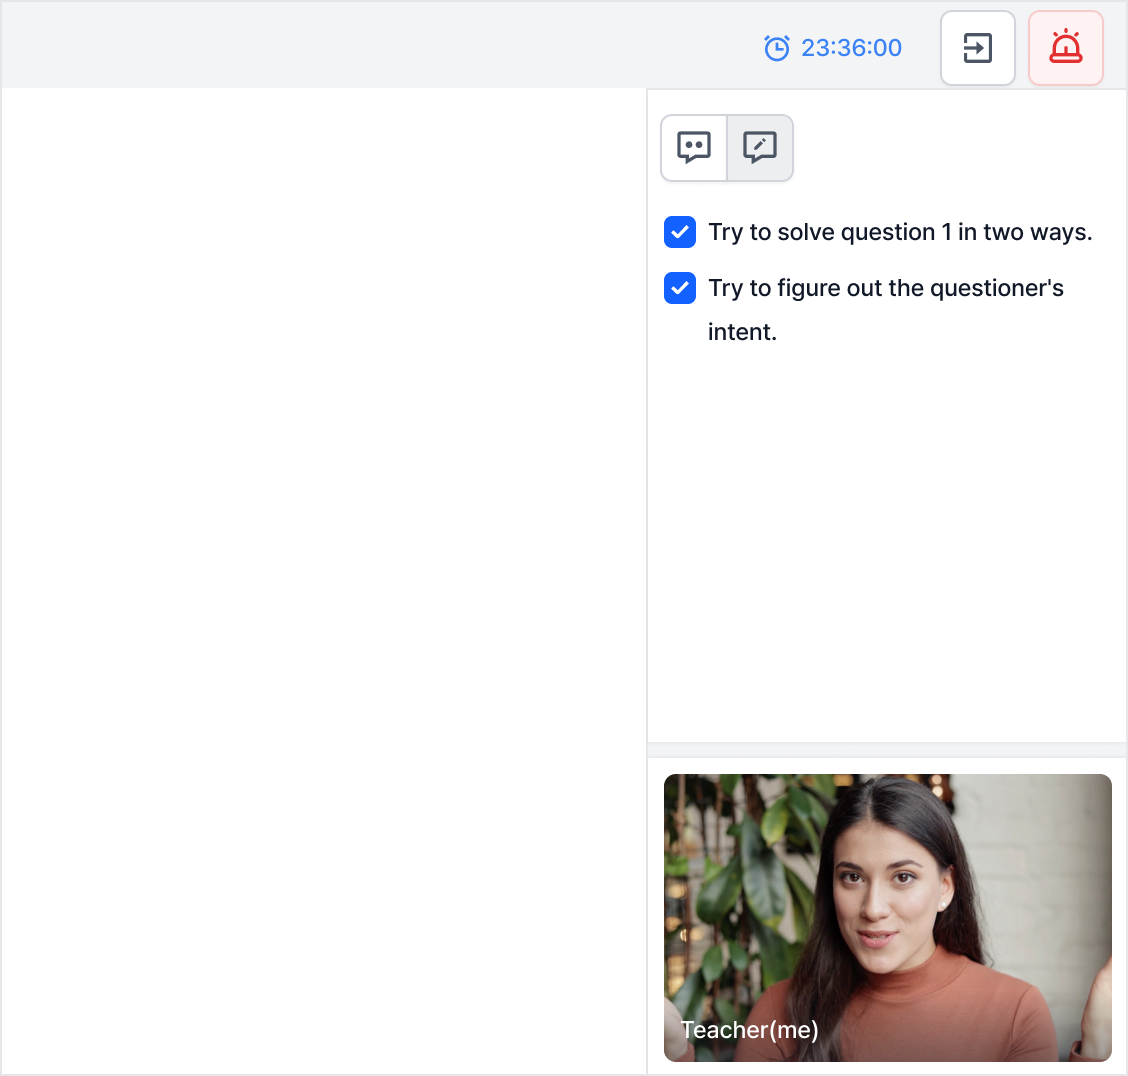
Task: Click the Teacher(me) name label
Action: click(750, 1030)
